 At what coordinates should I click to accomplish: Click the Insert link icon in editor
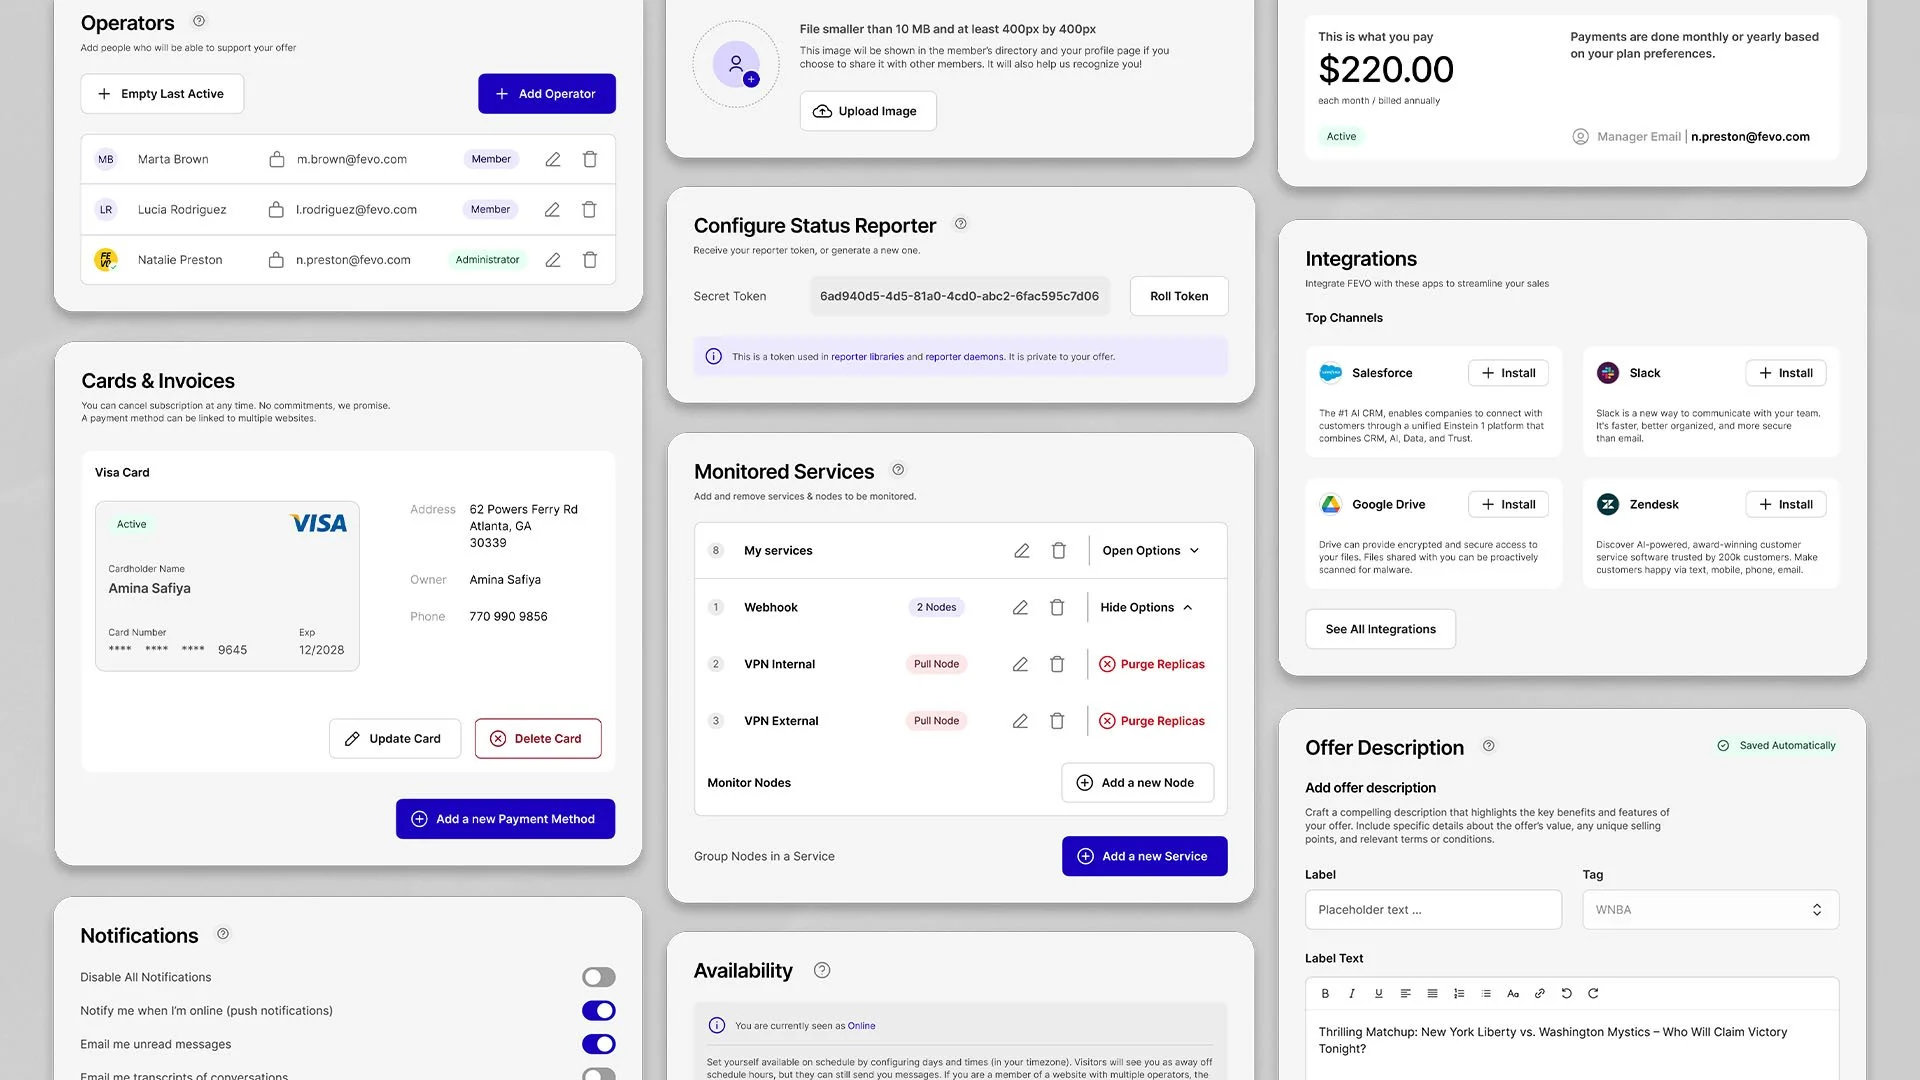1540,994
